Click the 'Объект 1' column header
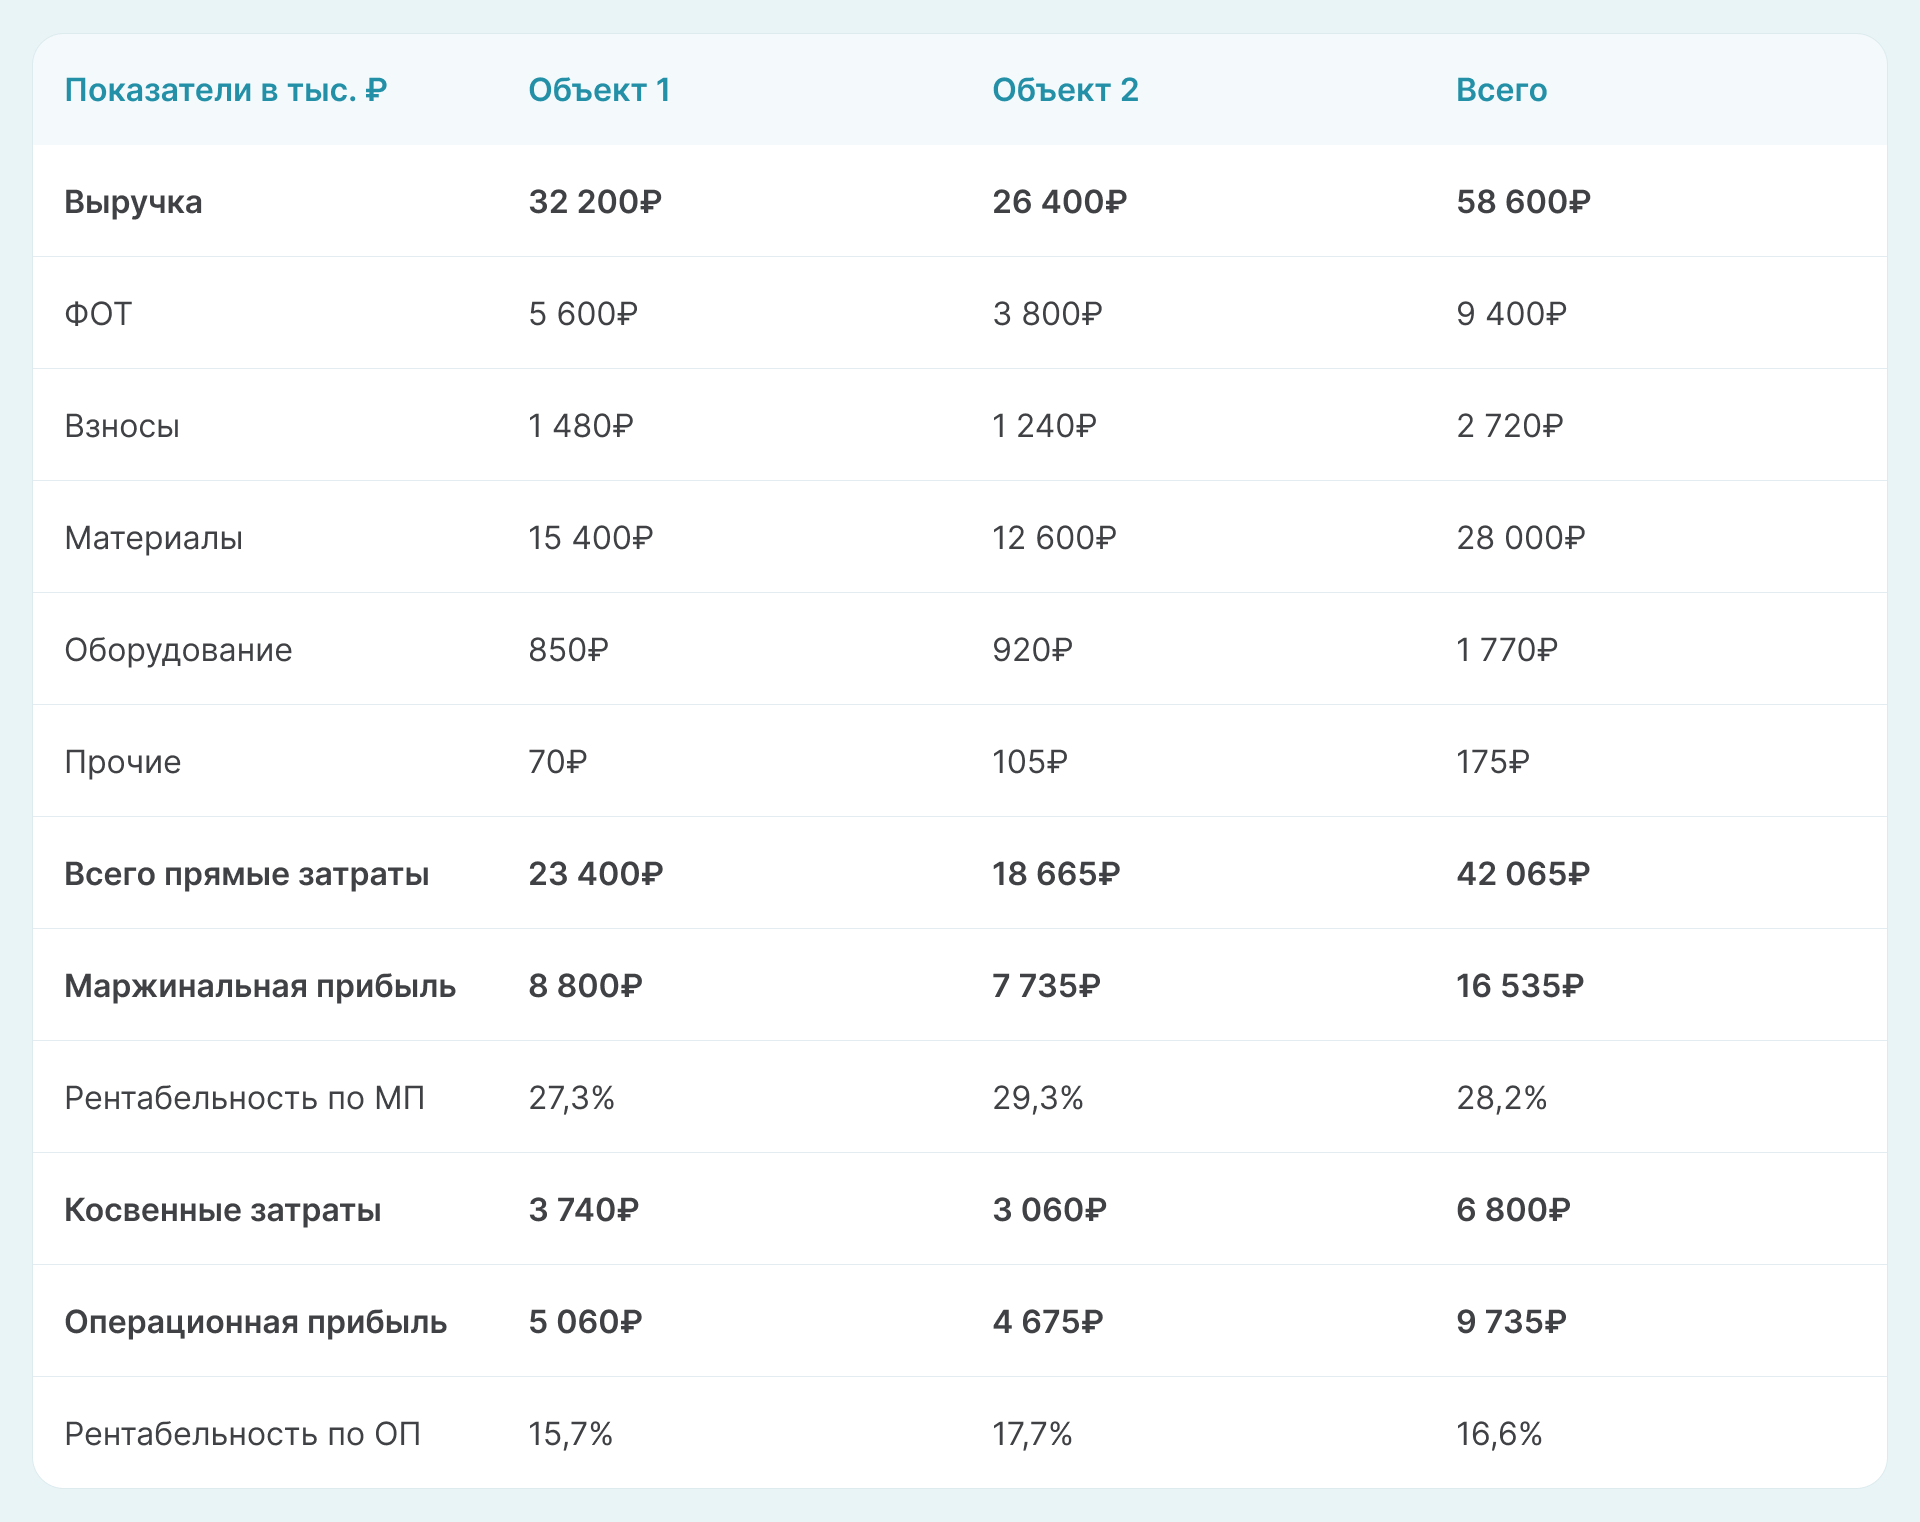 click(599, 90)
